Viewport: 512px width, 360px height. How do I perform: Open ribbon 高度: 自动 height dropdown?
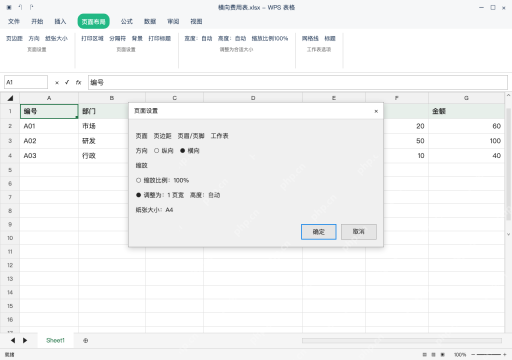click(x=232, y=39)
